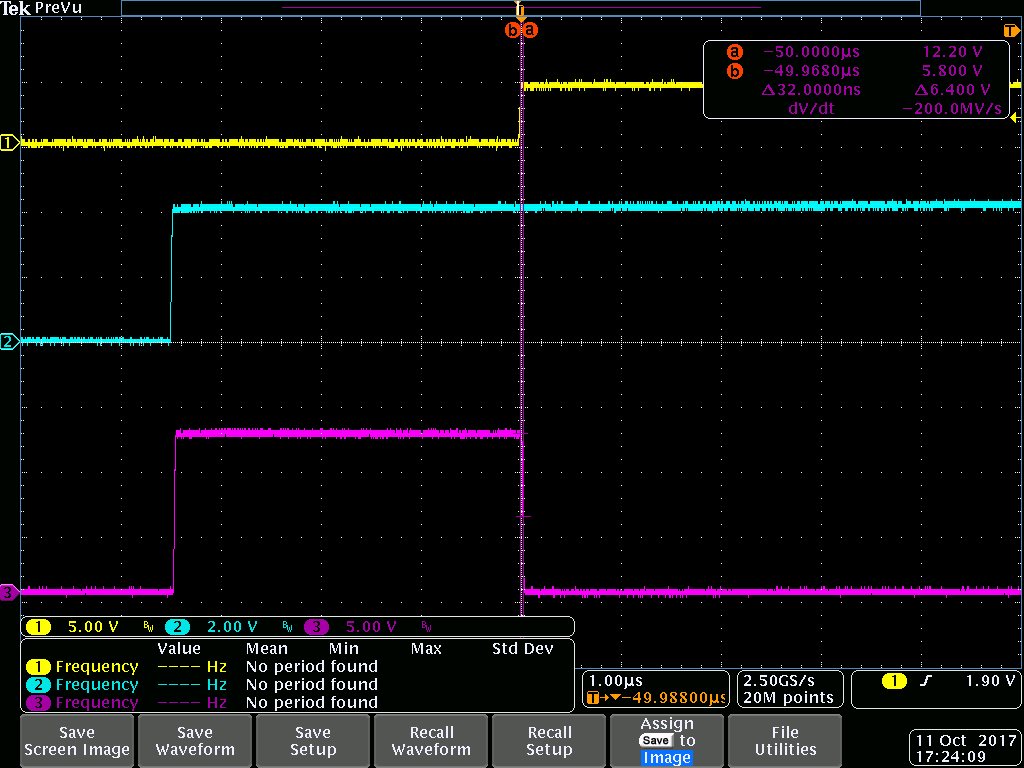Open the File Utilities menu

(785, 740)
